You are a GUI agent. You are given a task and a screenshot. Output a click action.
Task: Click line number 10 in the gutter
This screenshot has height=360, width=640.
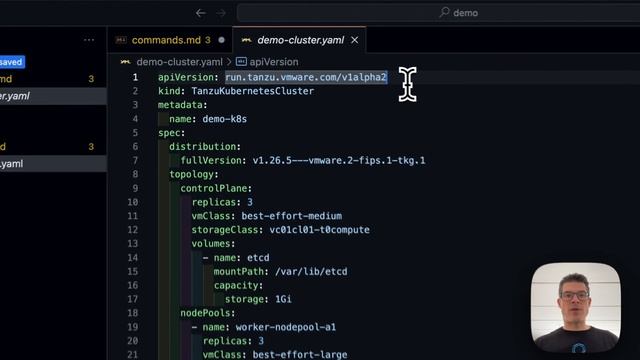(133, 202)
